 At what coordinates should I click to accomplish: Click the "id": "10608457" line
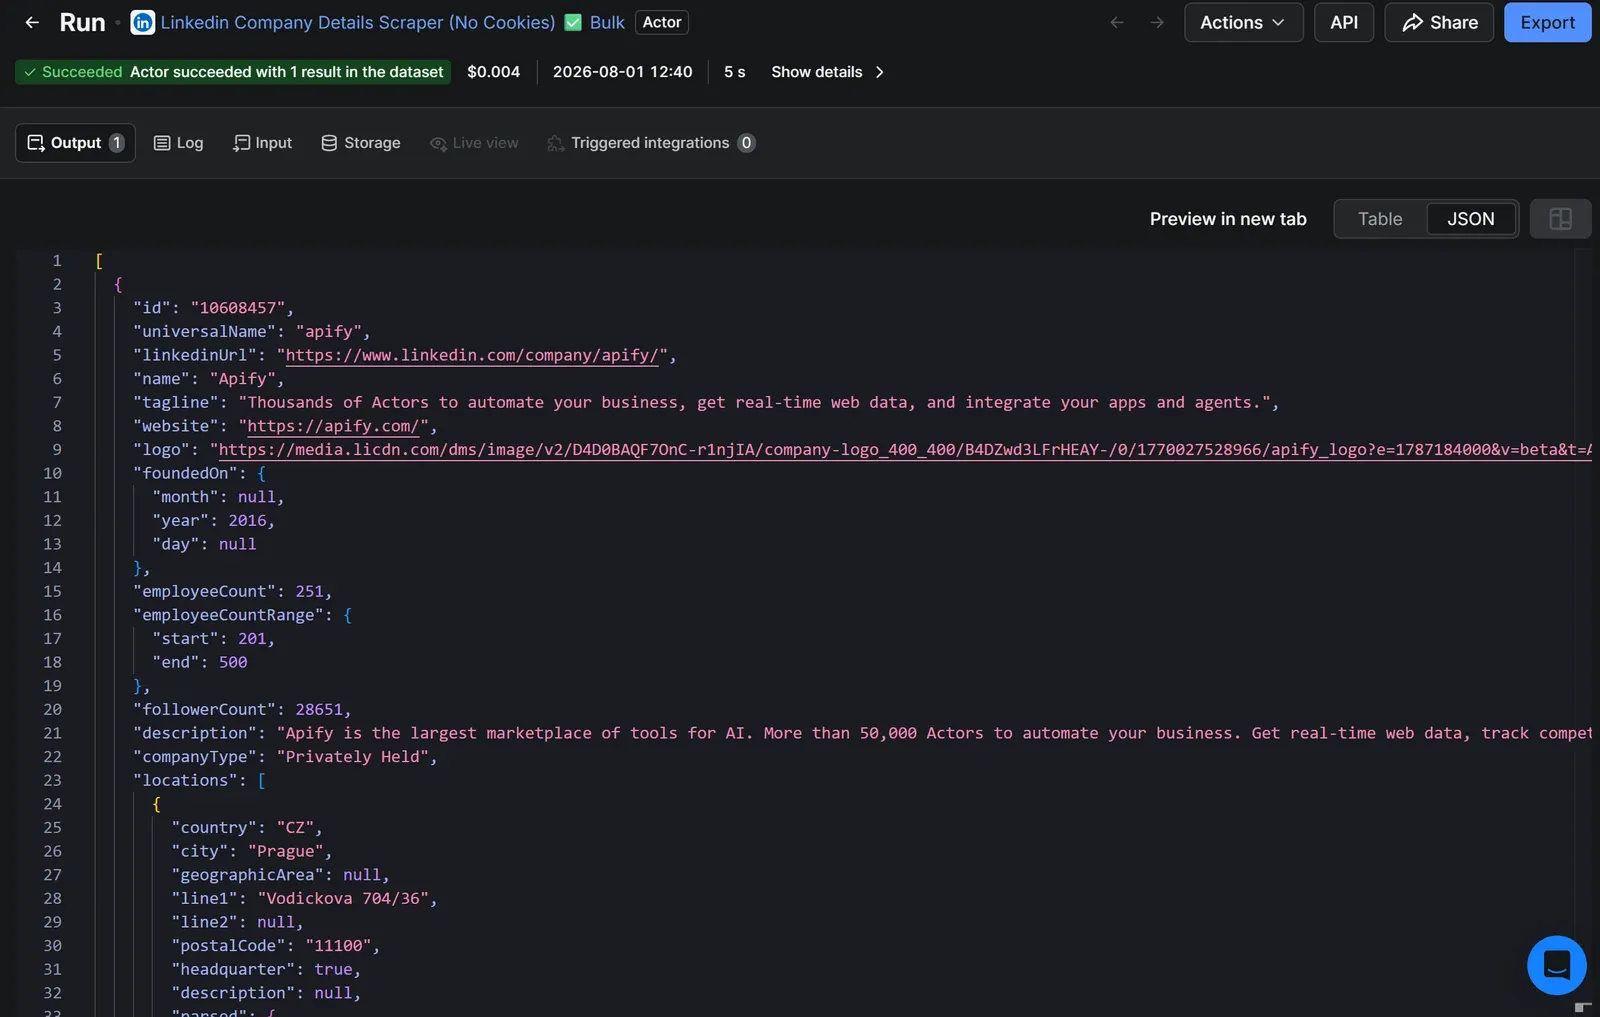[x=214, y=308]
